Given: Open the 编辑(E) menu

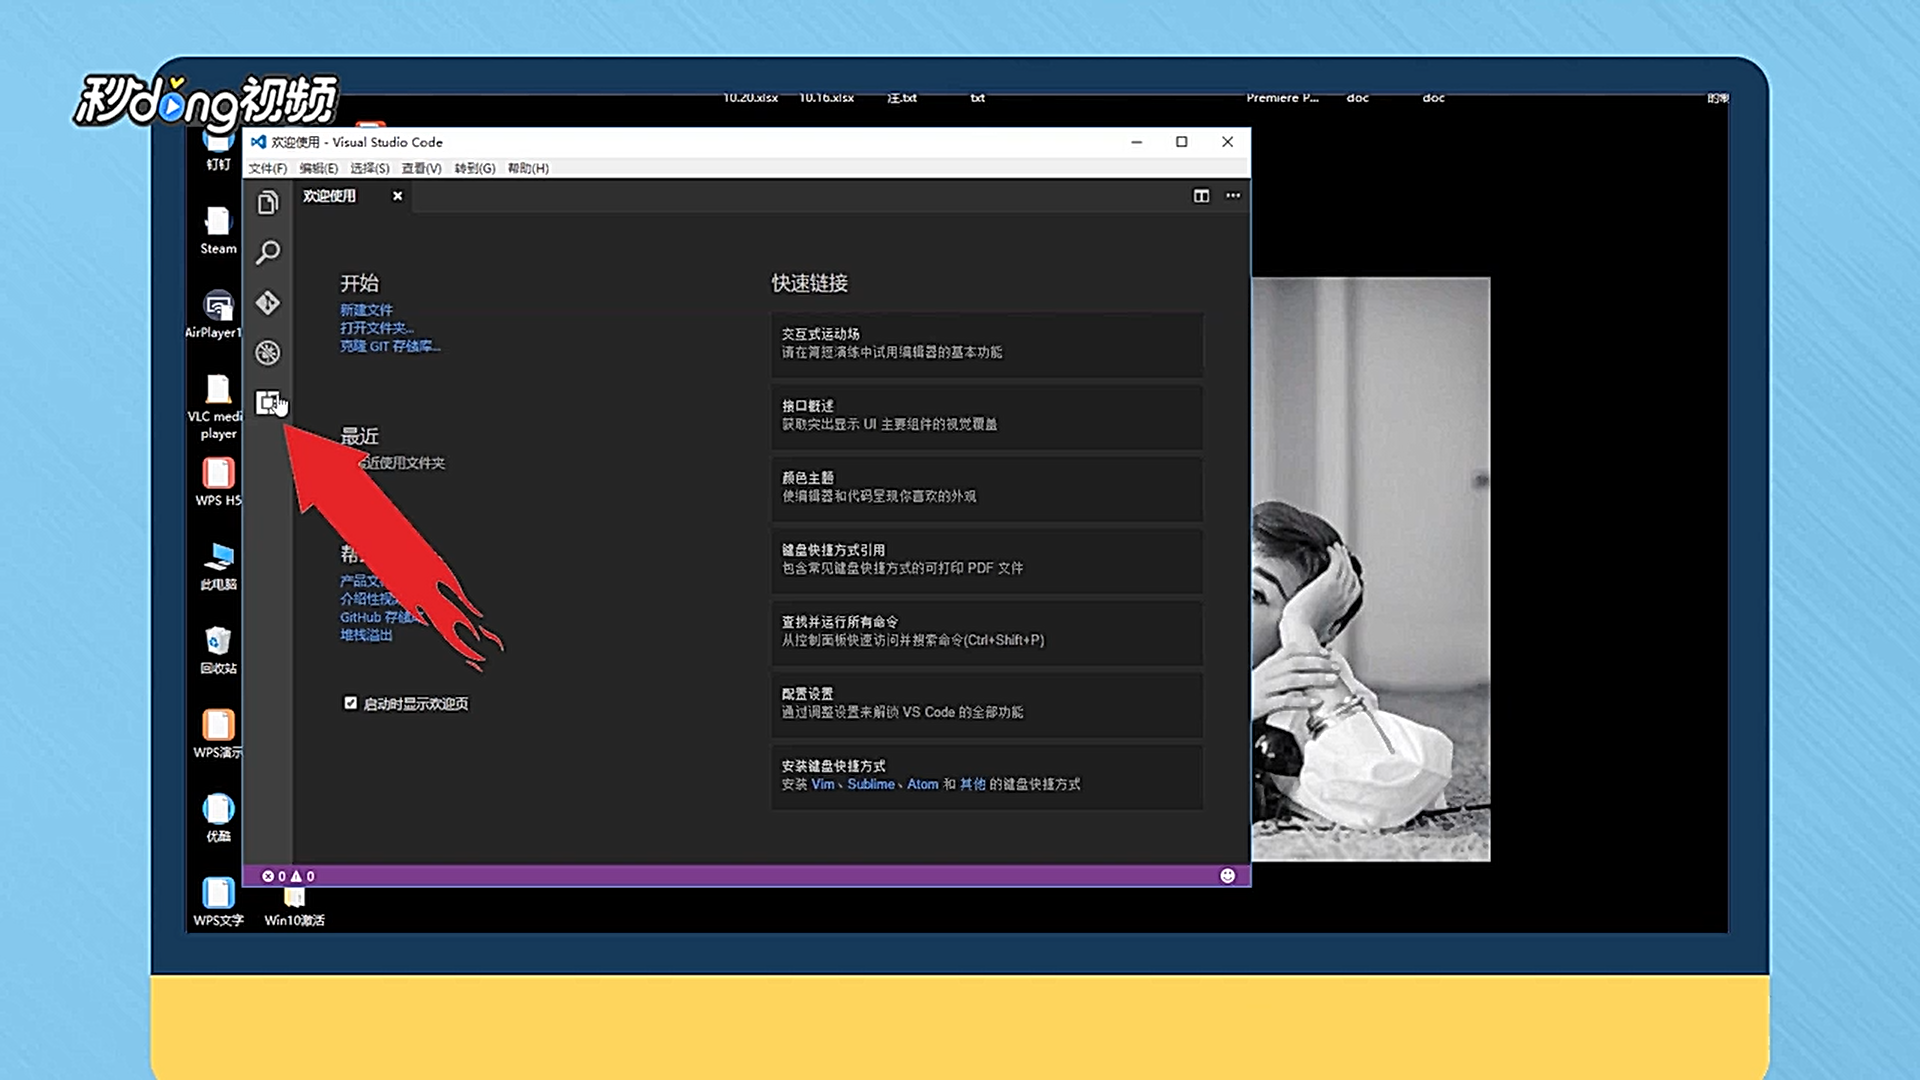Looking at the screenshot, I should coord(319,168).
